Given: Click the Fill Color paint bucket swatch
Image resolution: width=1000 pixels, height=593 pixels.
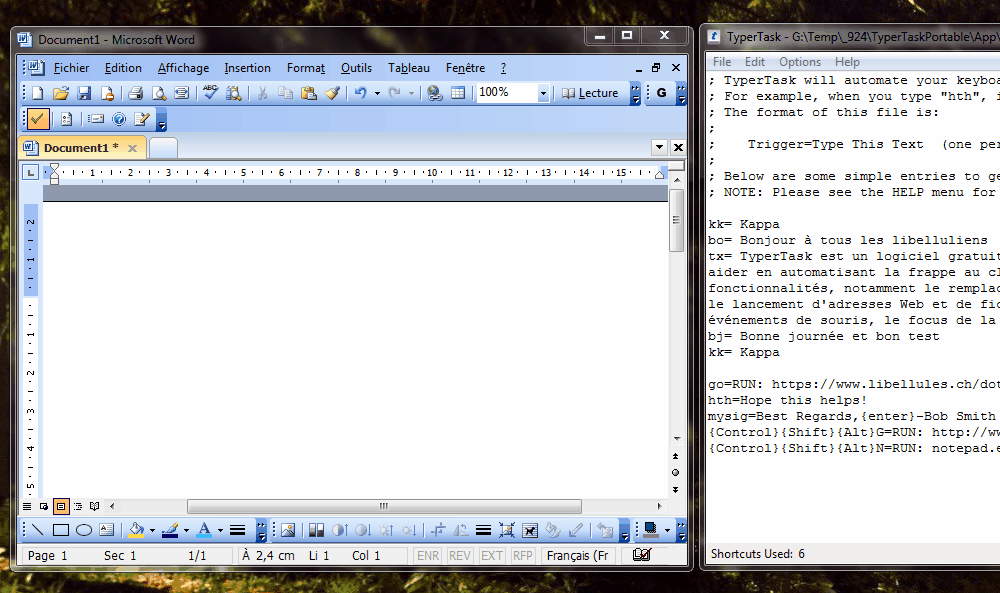Looking at the screenshot, I should pos(136,530).
